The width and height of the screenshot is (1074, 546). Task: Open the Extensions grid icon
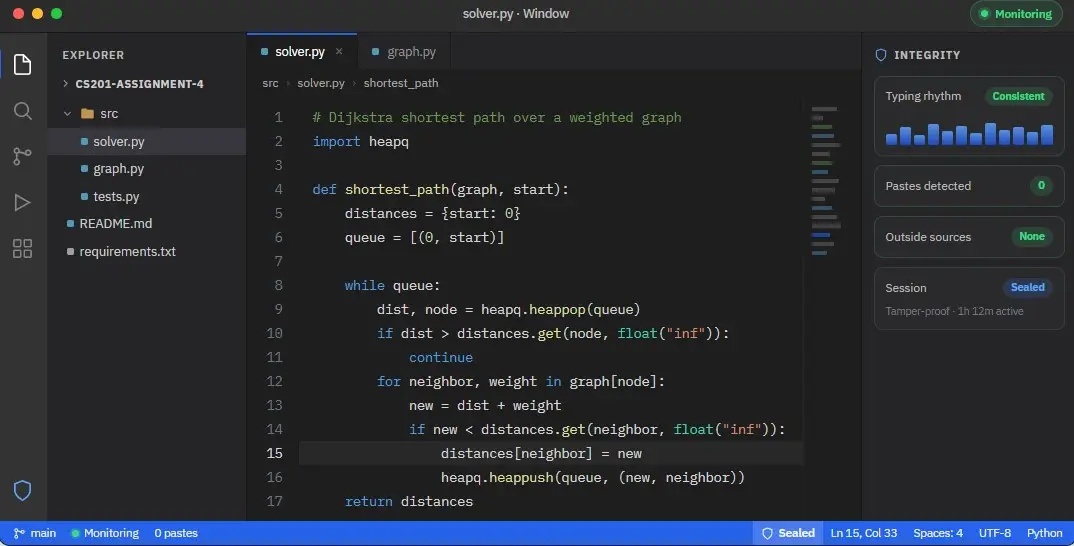[23, 248]
